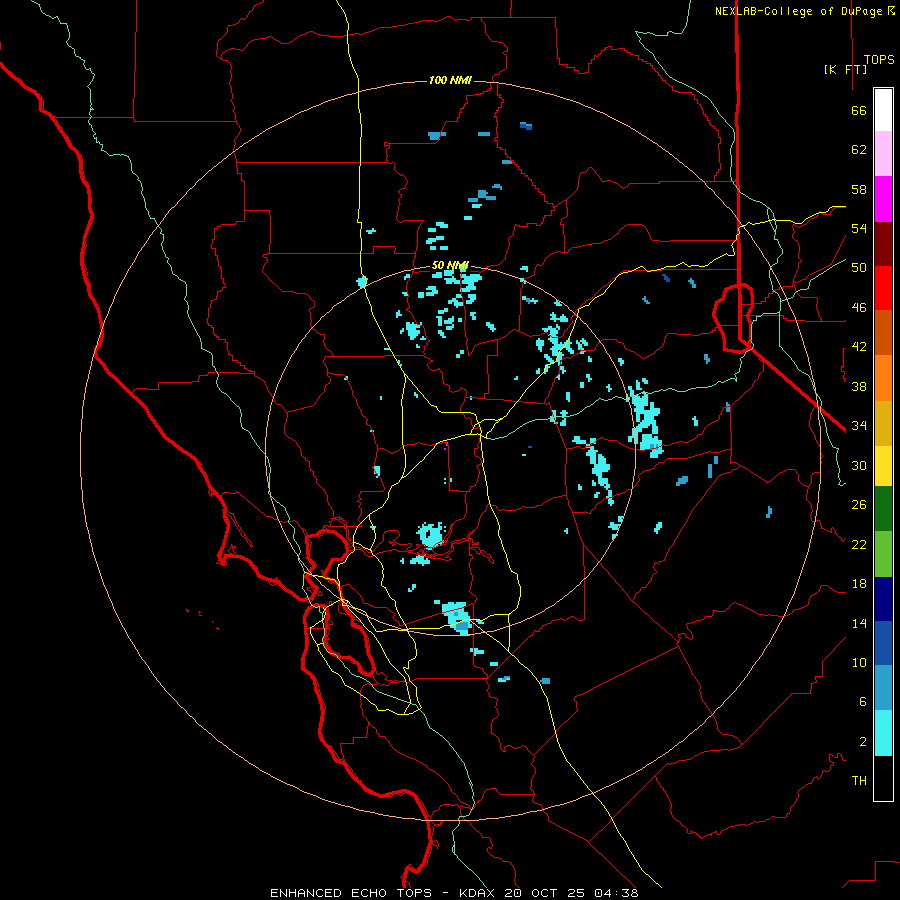
Task: Click the black TH legend swatch
Action: (x=883, y=778)
